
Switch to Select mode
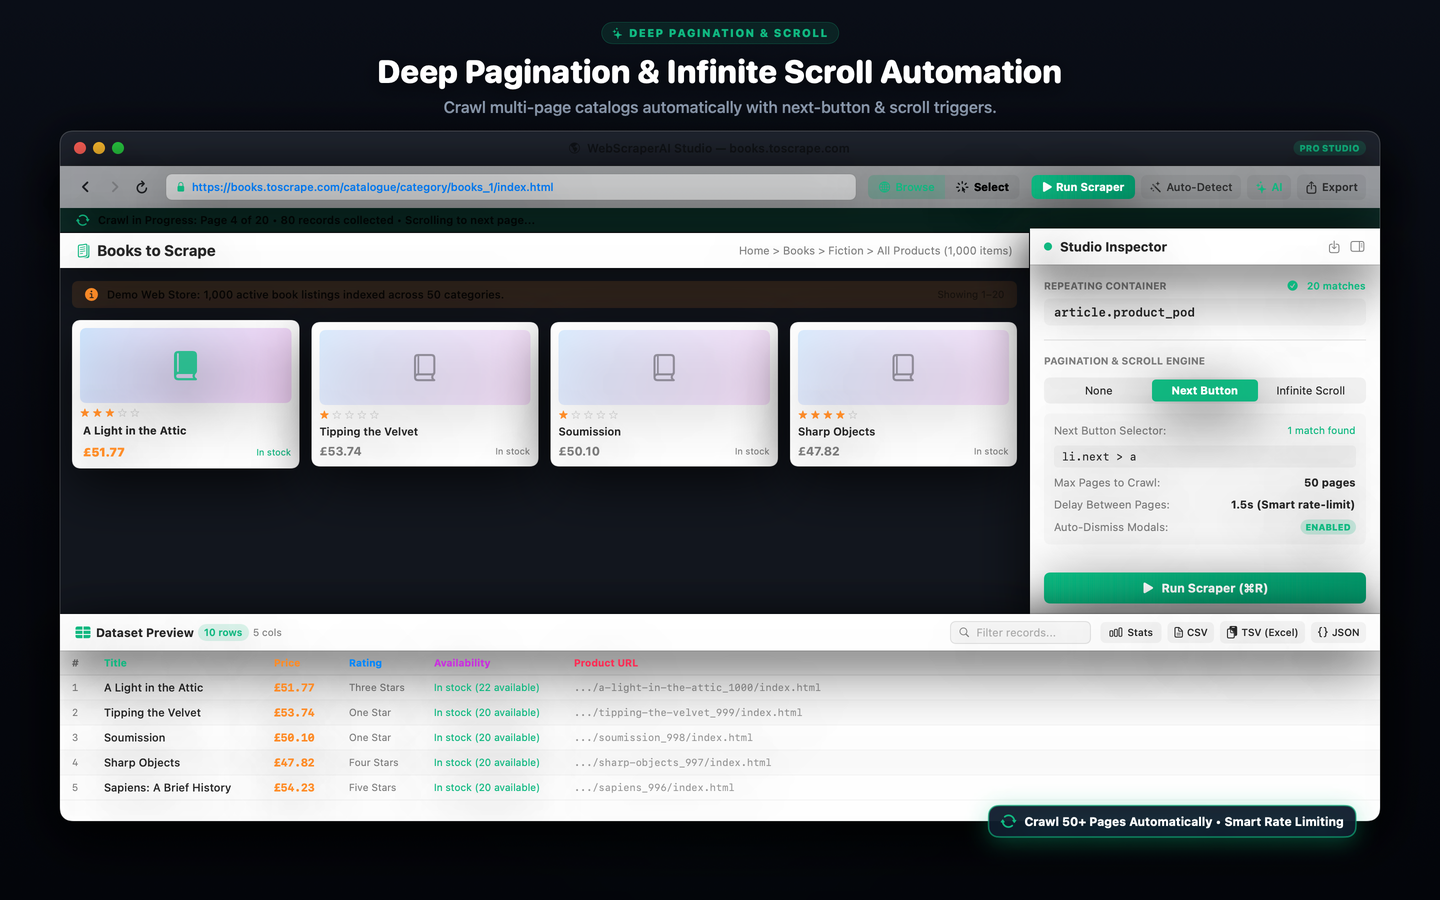coord(983,187)
